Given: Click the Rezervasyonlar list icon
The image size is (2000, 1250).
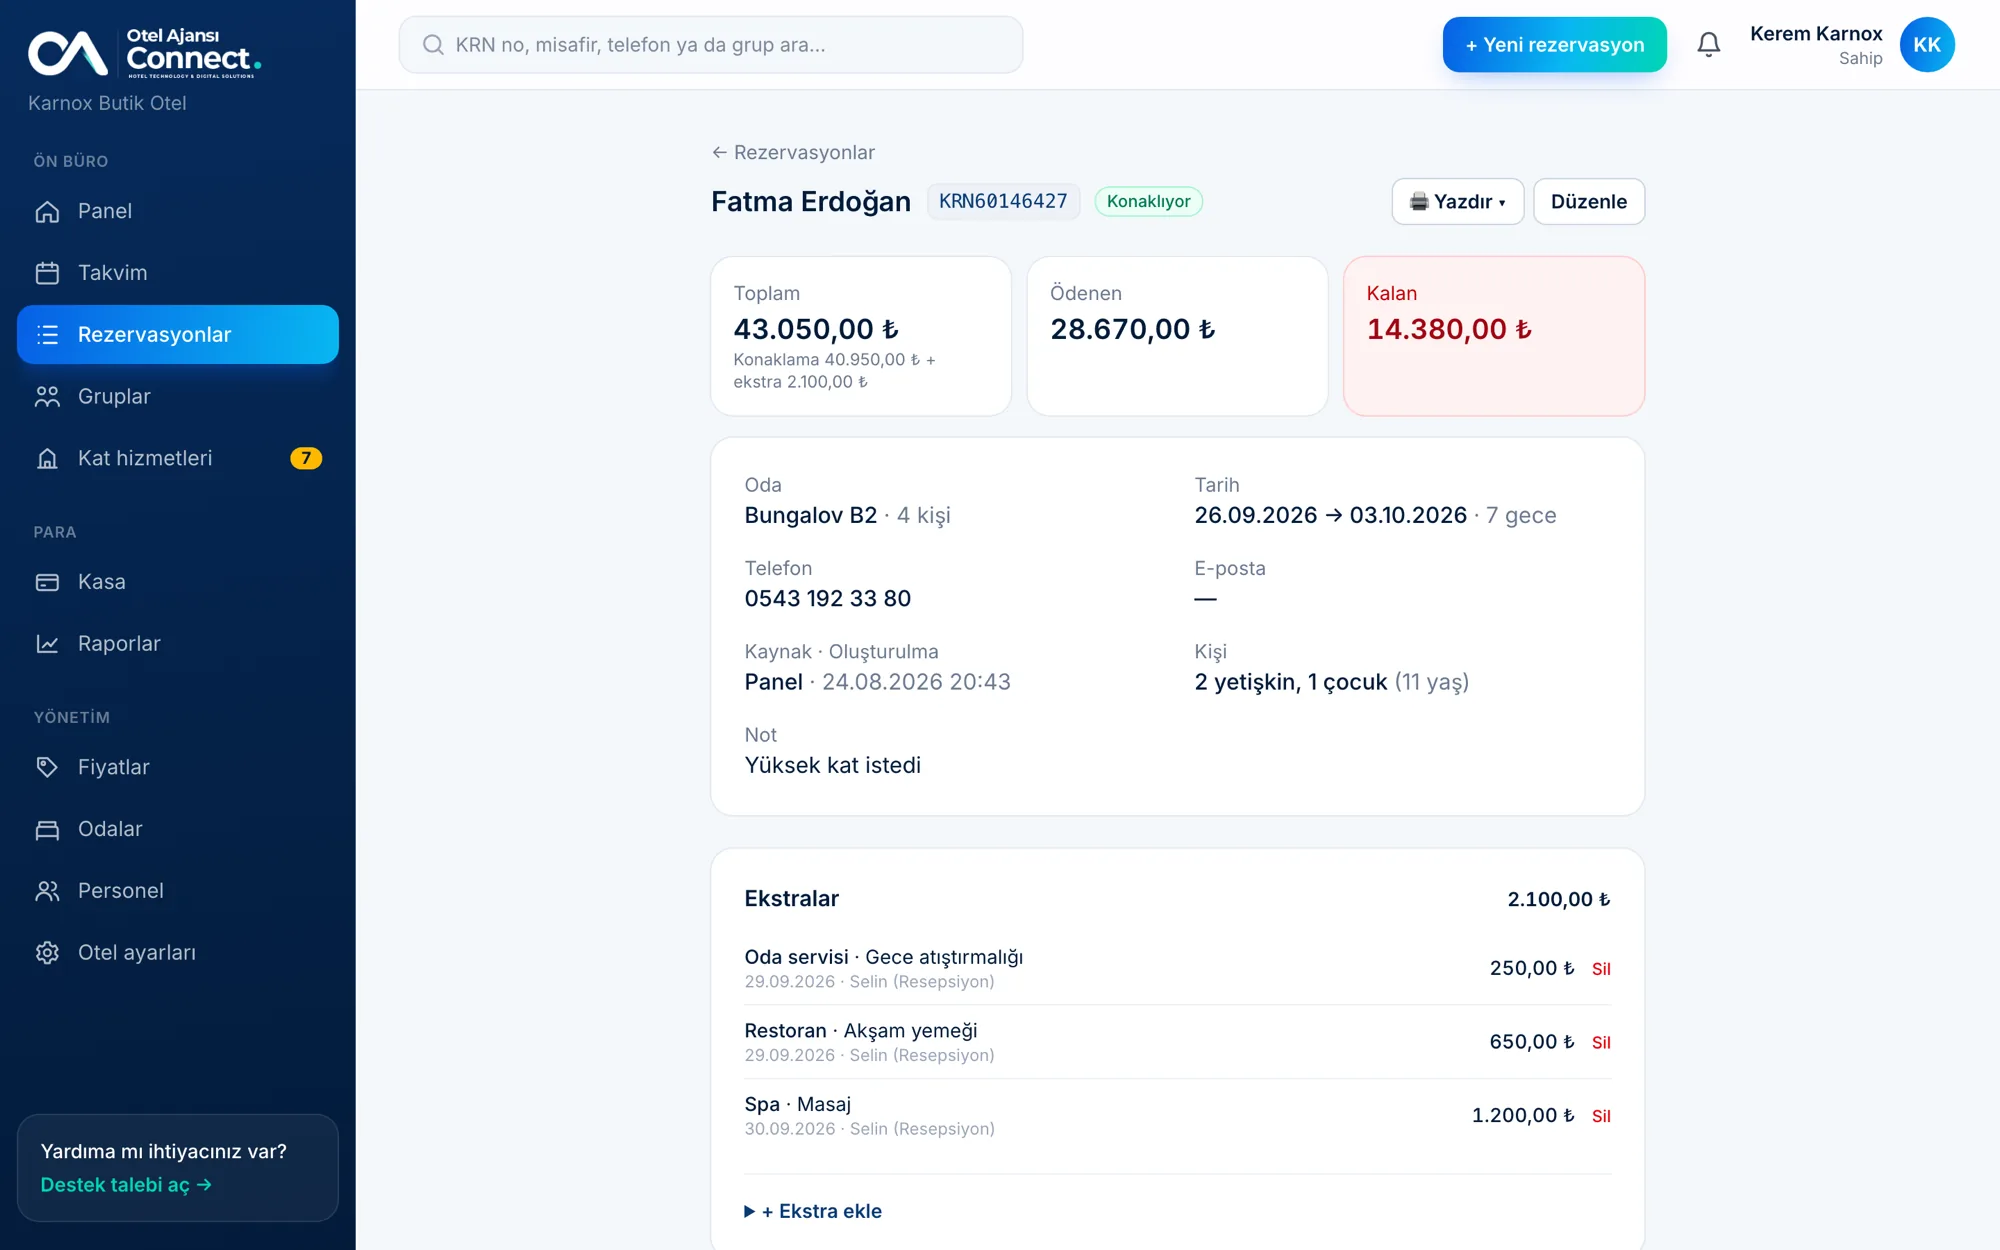Looking at the screenshot, I should point(47,335).
